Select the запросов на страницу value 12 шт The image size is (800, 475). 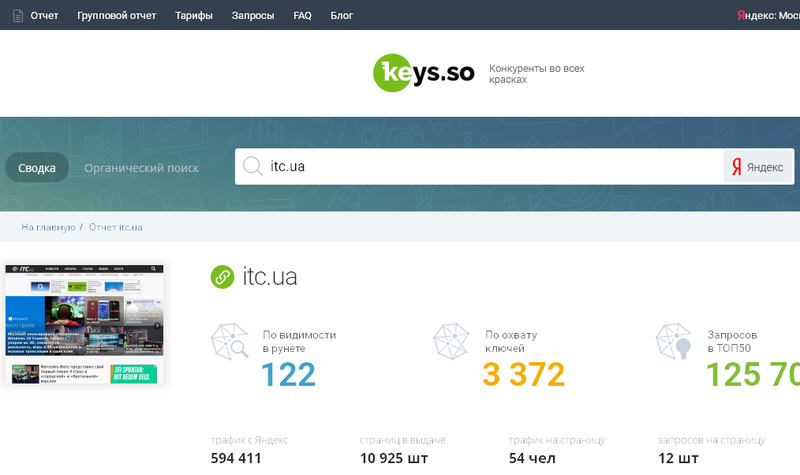(x=679, y=458)
